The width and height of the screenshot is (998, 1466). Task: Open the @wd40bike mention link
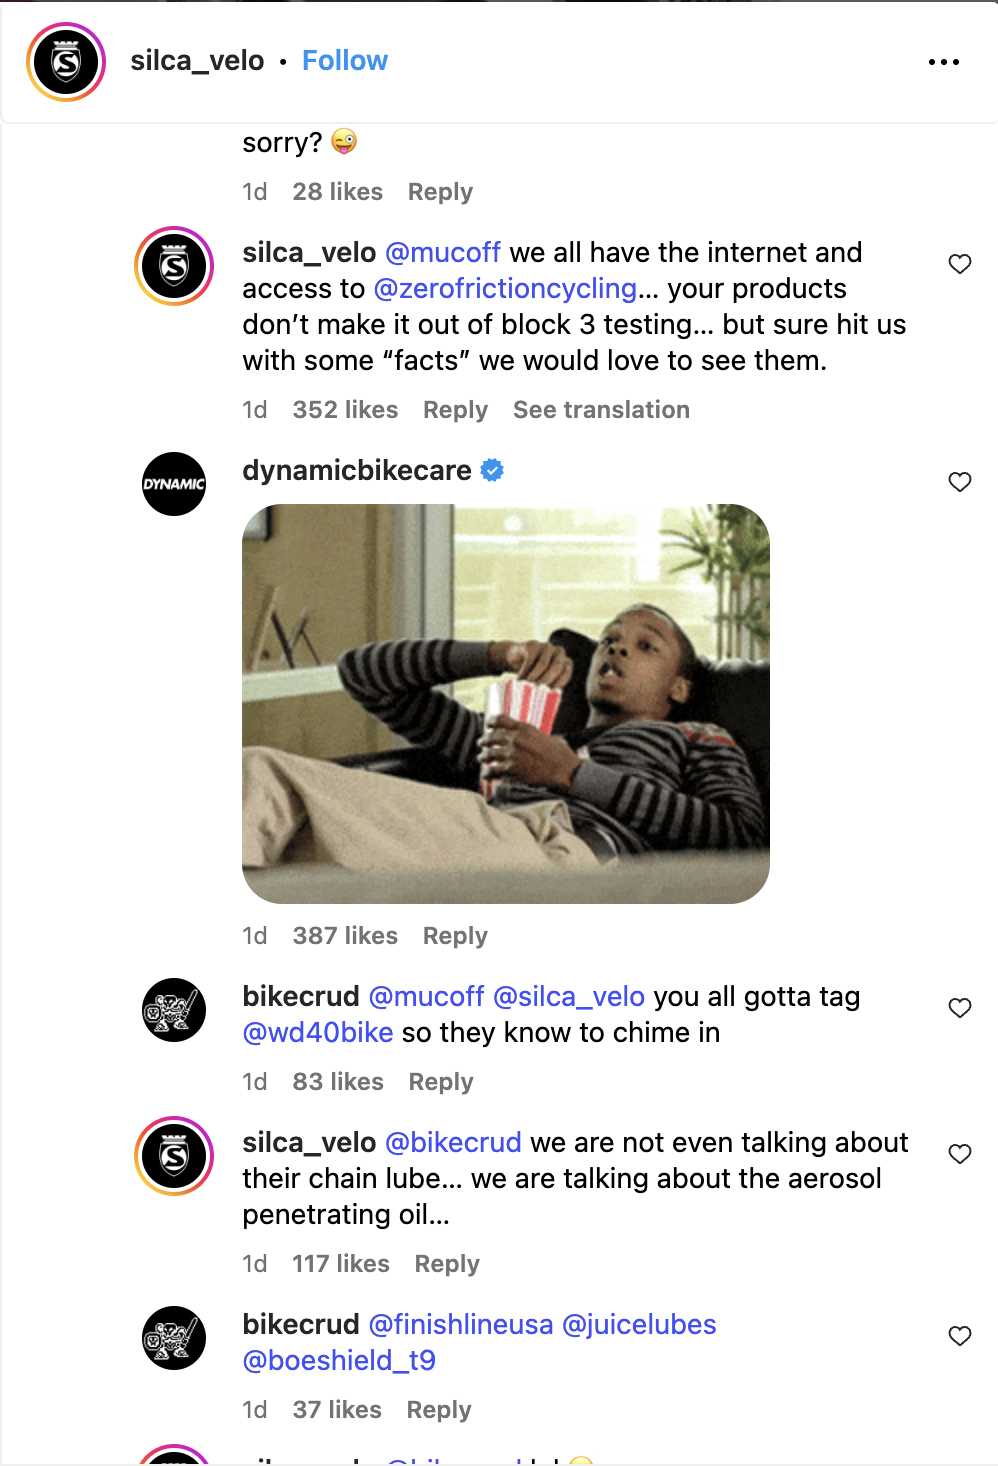[x=318, y=1033]
